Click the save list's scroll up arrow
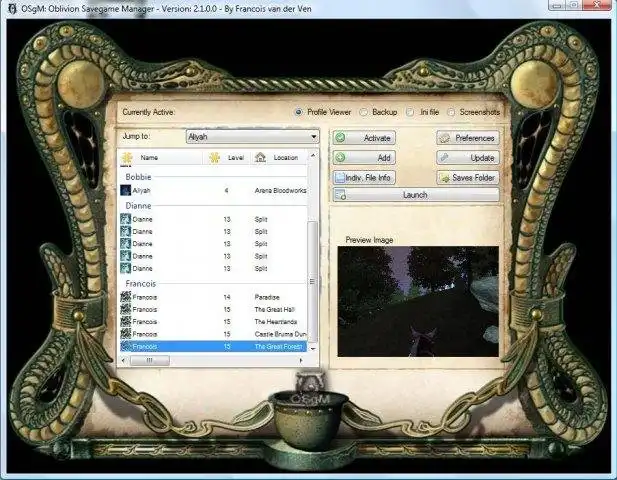 (x=313, y=156)
